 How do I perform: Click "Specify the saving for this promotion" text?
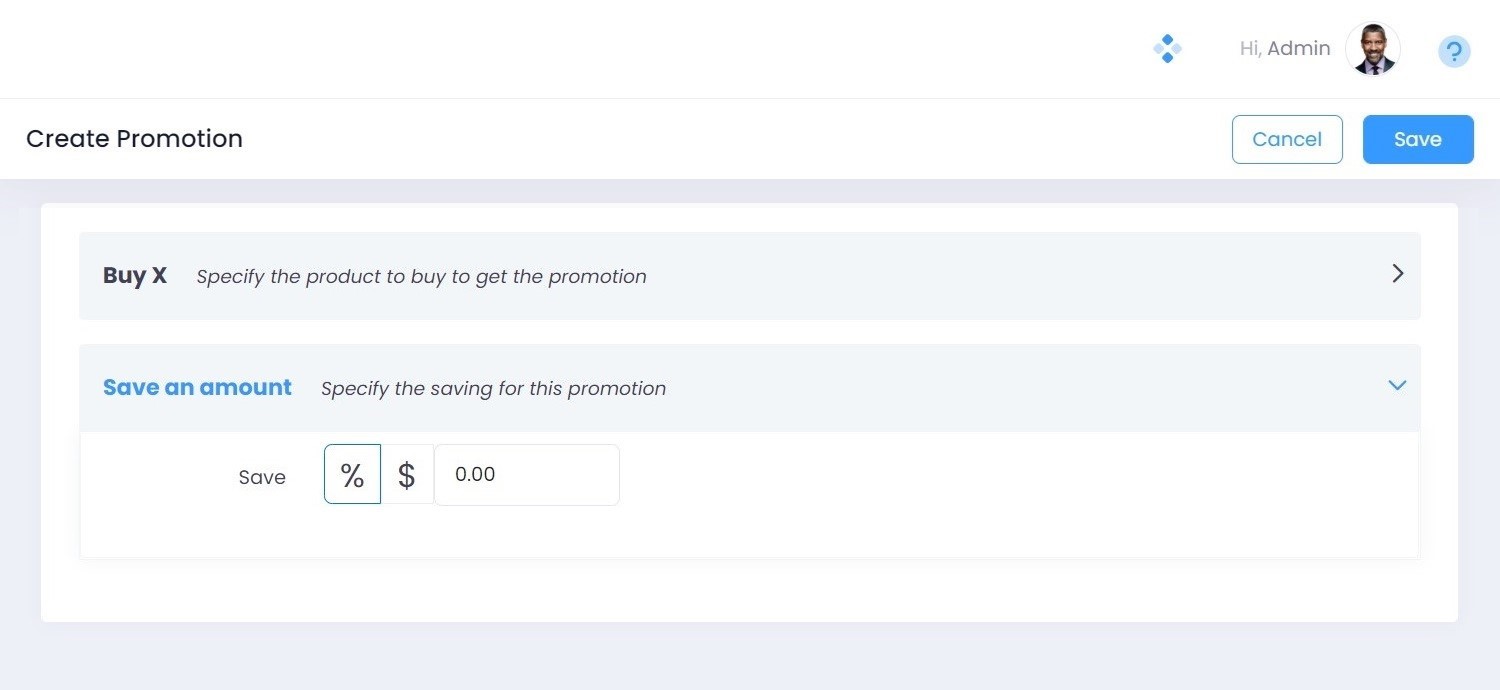pyautogui.click(x=493, y=388)
